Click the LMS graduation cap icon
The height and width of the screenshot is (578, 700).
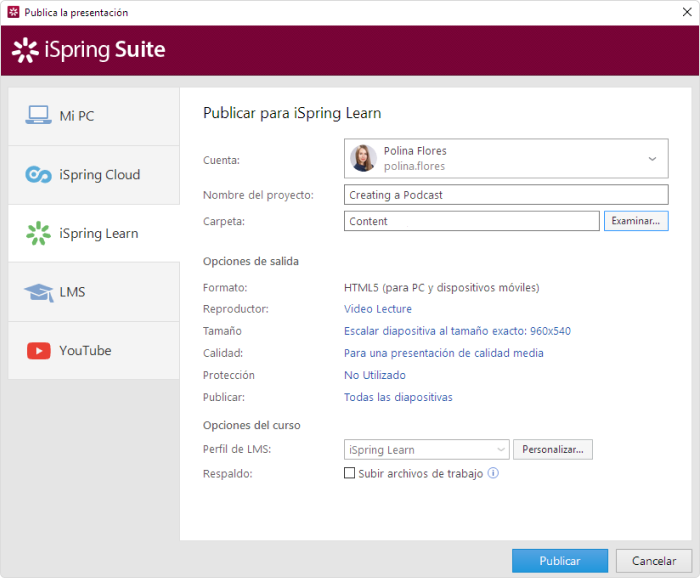[x=39, y=292]
